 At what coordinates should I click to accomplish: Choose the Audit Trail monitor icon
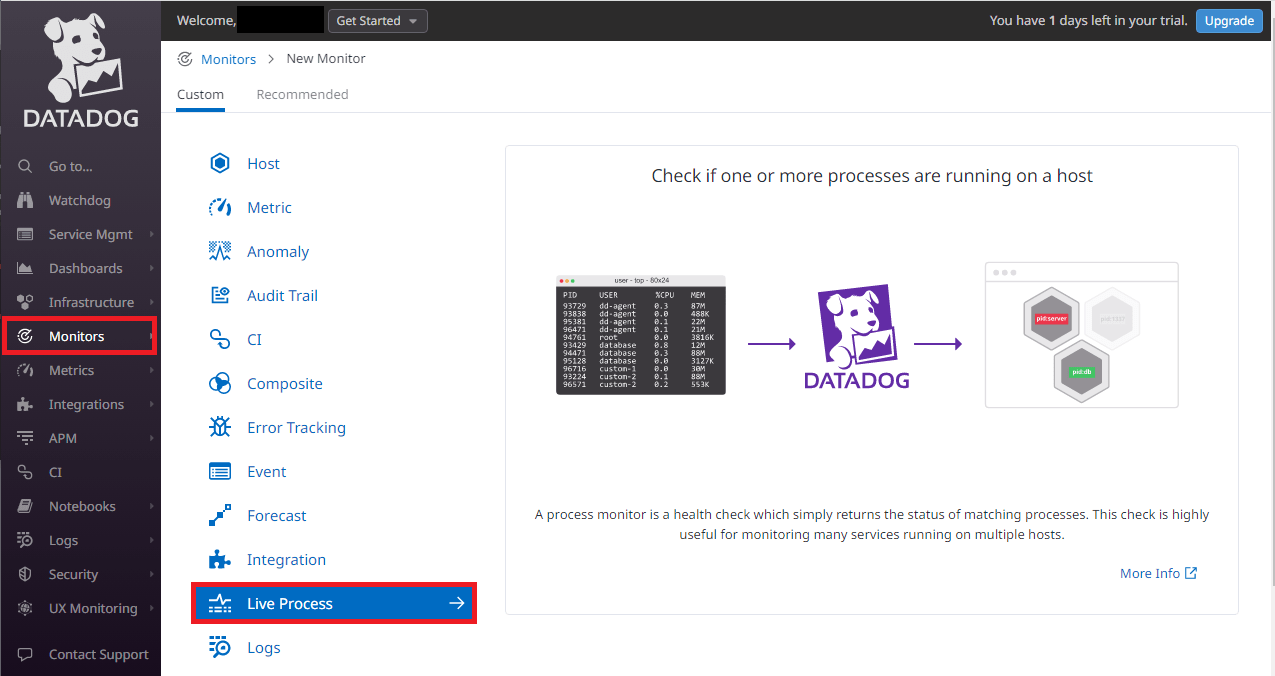coord(220,296)
